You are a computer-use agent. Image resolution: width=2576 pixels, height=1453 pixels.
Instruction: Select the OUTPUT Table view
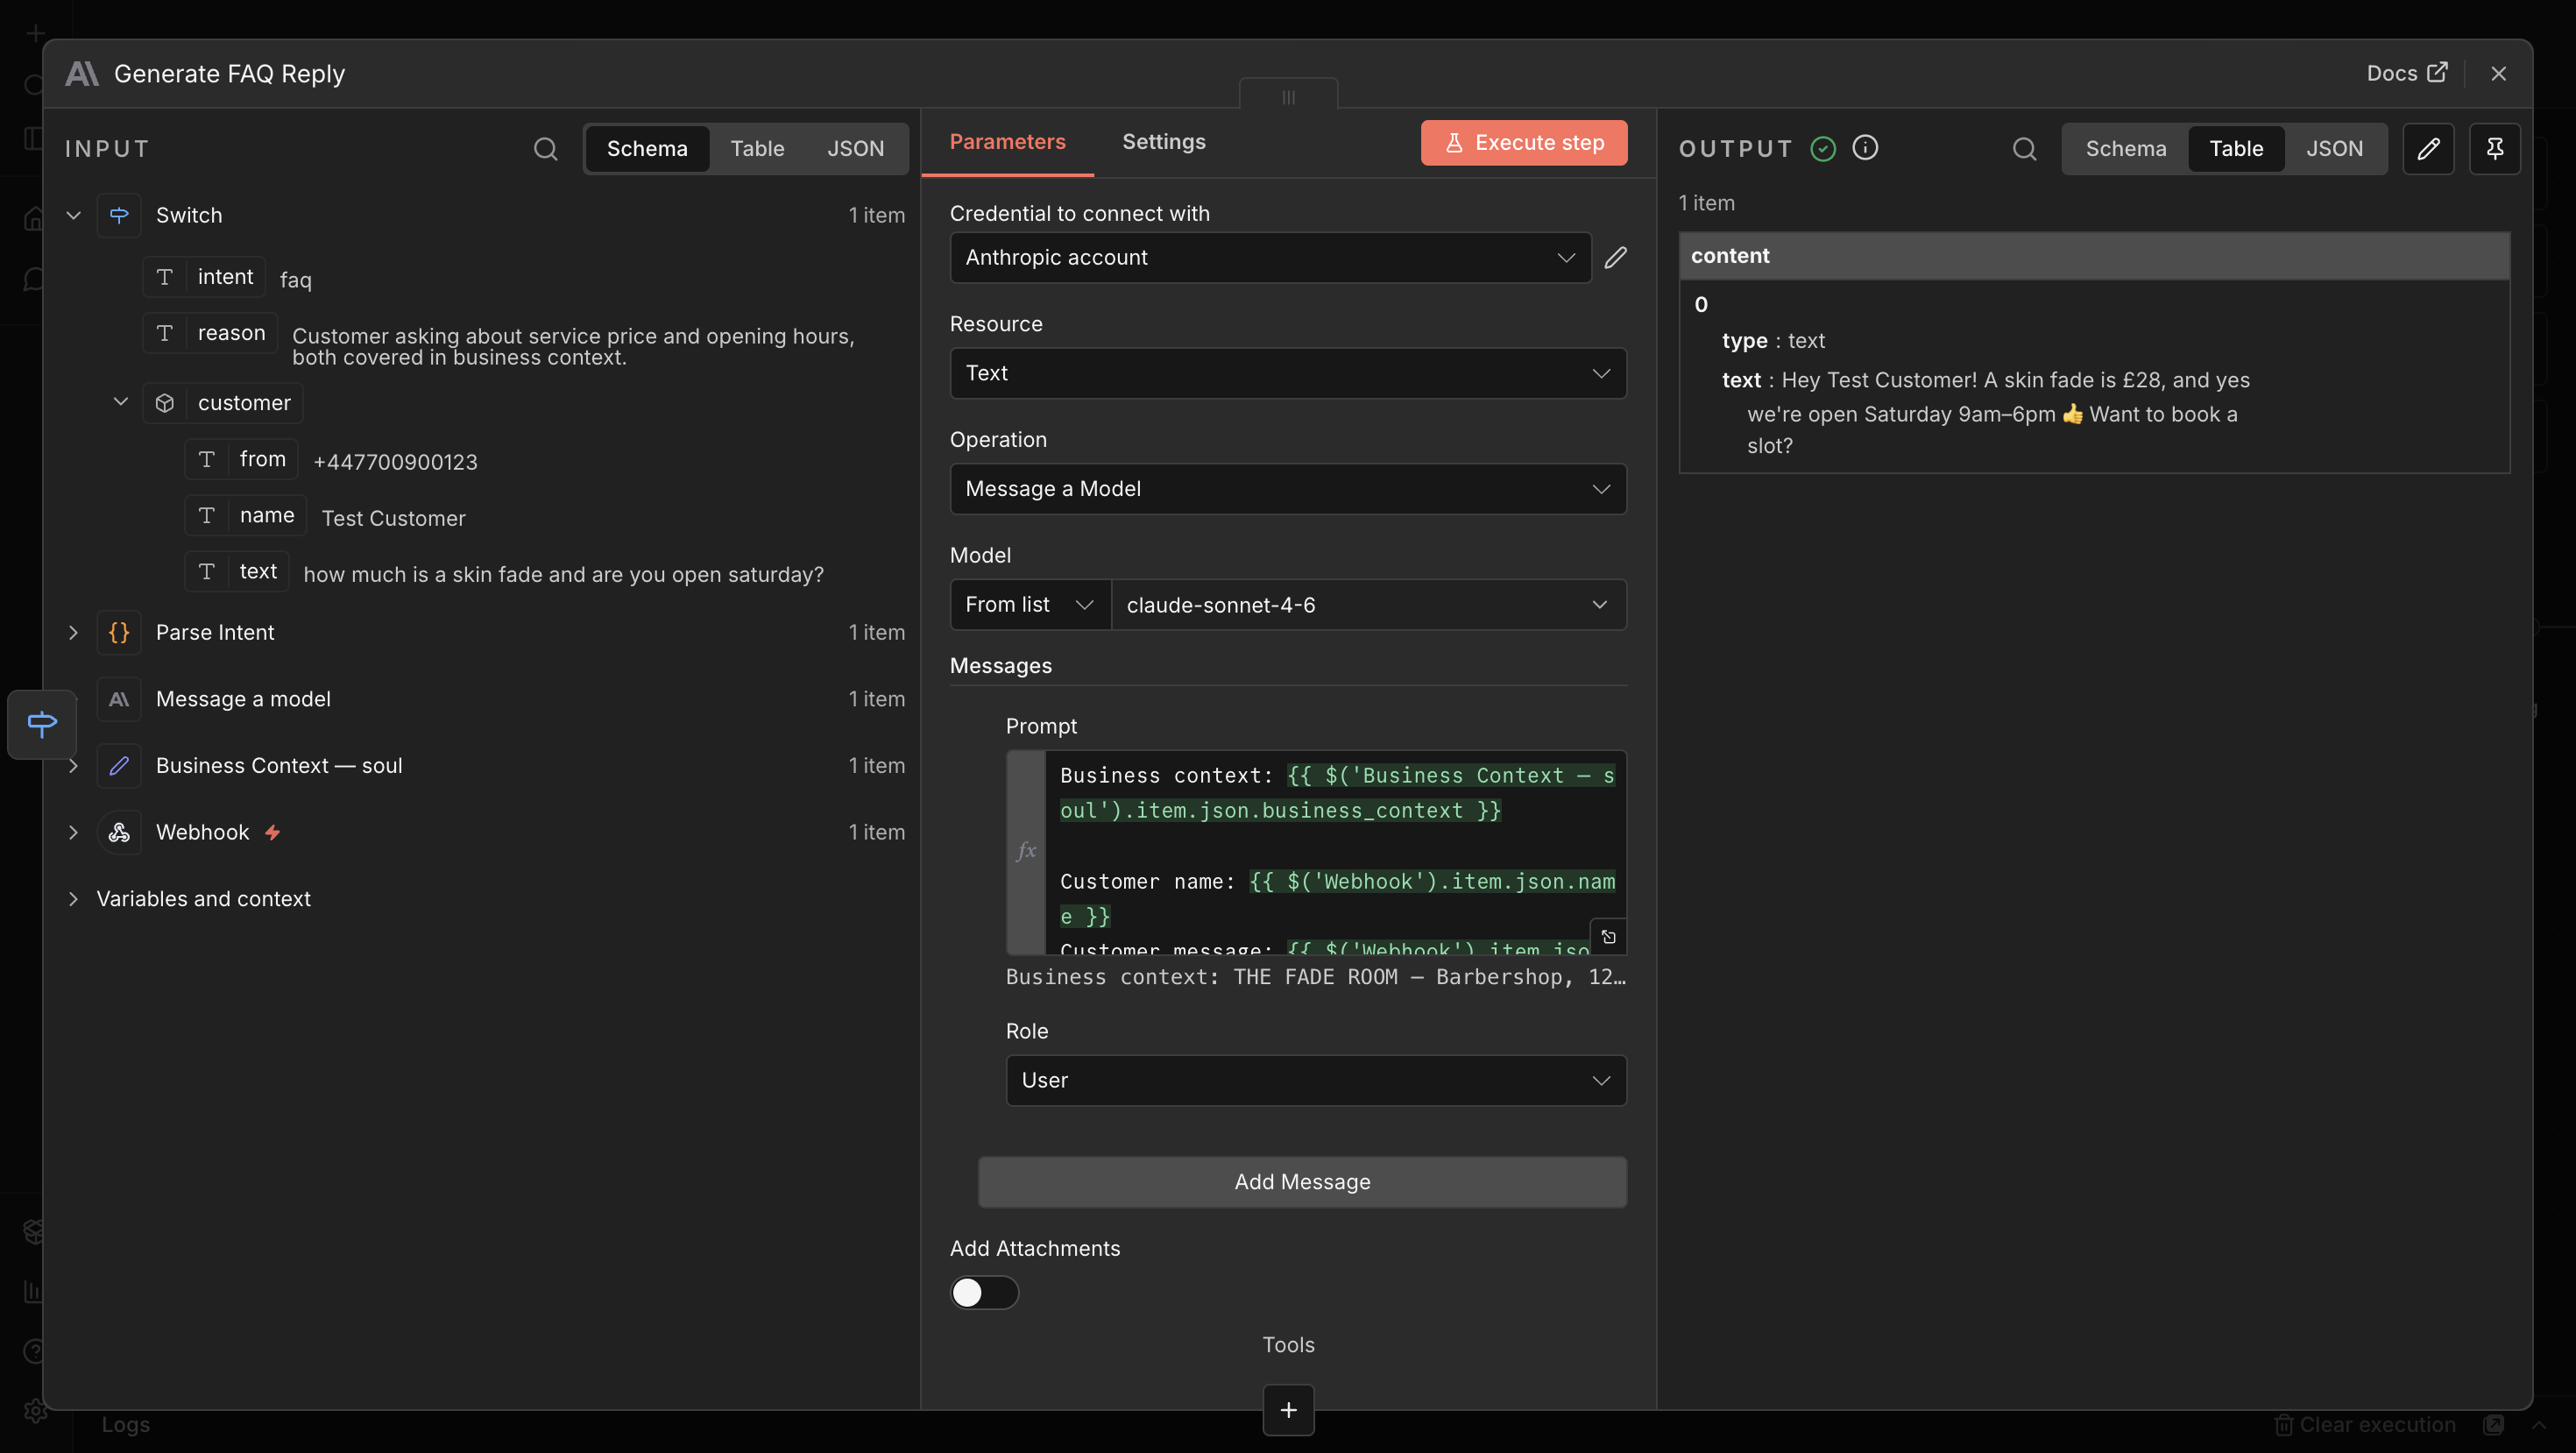click(2236, 149)
